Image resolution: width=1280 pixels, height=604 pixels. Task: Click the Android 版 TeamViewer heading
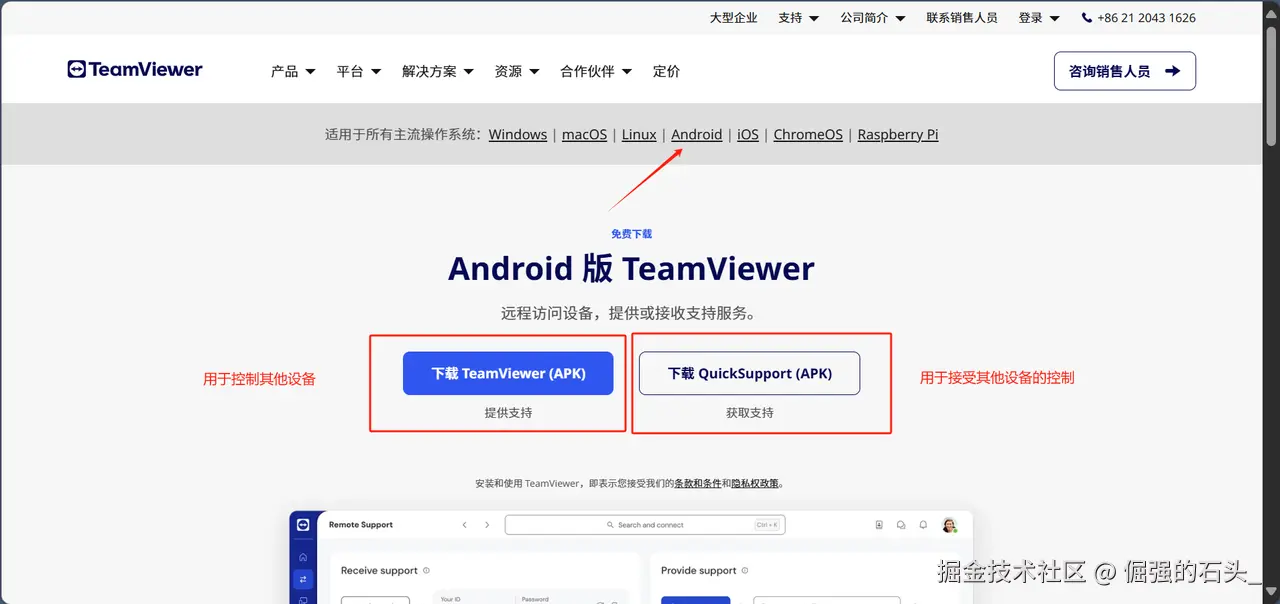tap(631, 268)
